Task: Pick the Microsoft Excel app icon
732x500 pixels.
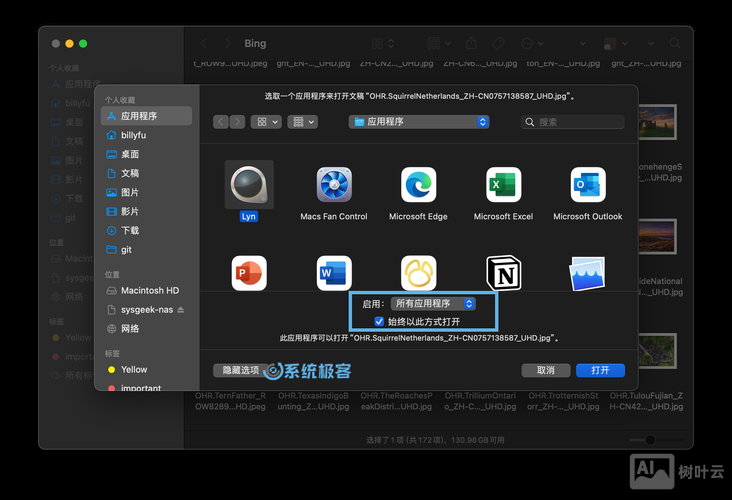Action: coord(503,184)
